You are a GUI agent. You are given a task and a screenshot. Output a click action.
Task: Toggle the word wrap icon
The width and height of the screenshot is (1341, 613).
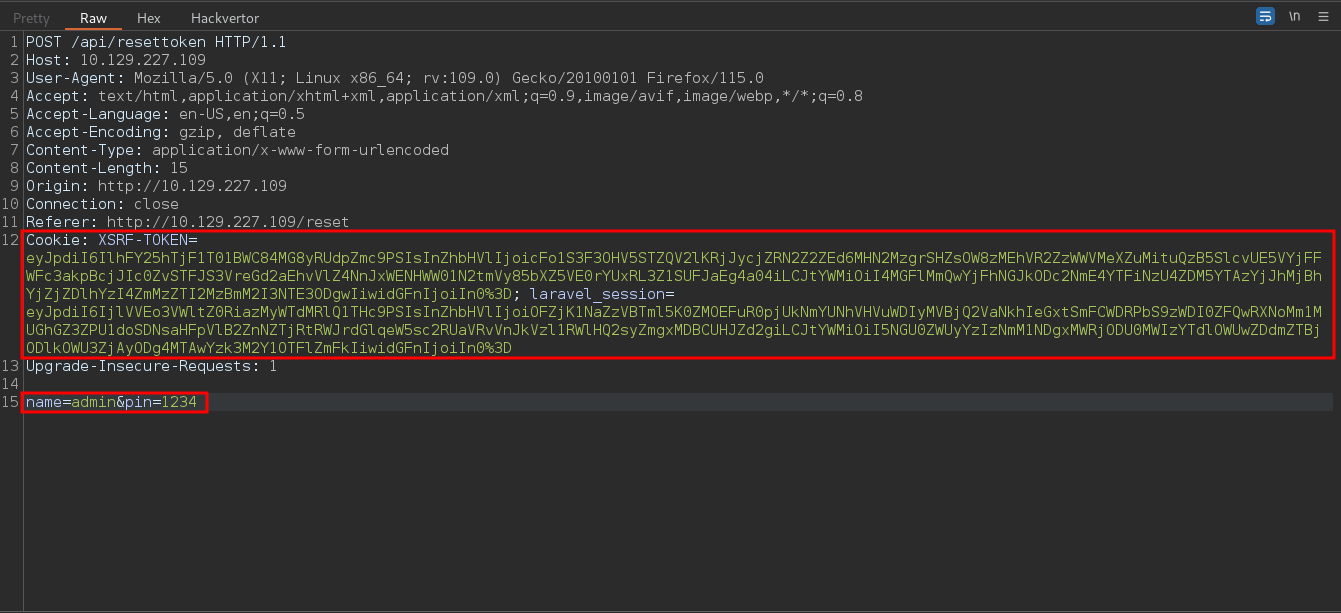1266,16
